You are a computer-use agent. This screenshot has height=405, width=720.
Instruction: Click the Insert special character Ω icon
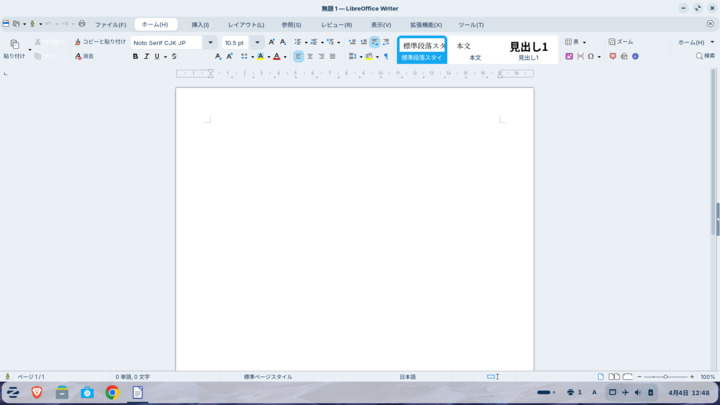(591, 56)
